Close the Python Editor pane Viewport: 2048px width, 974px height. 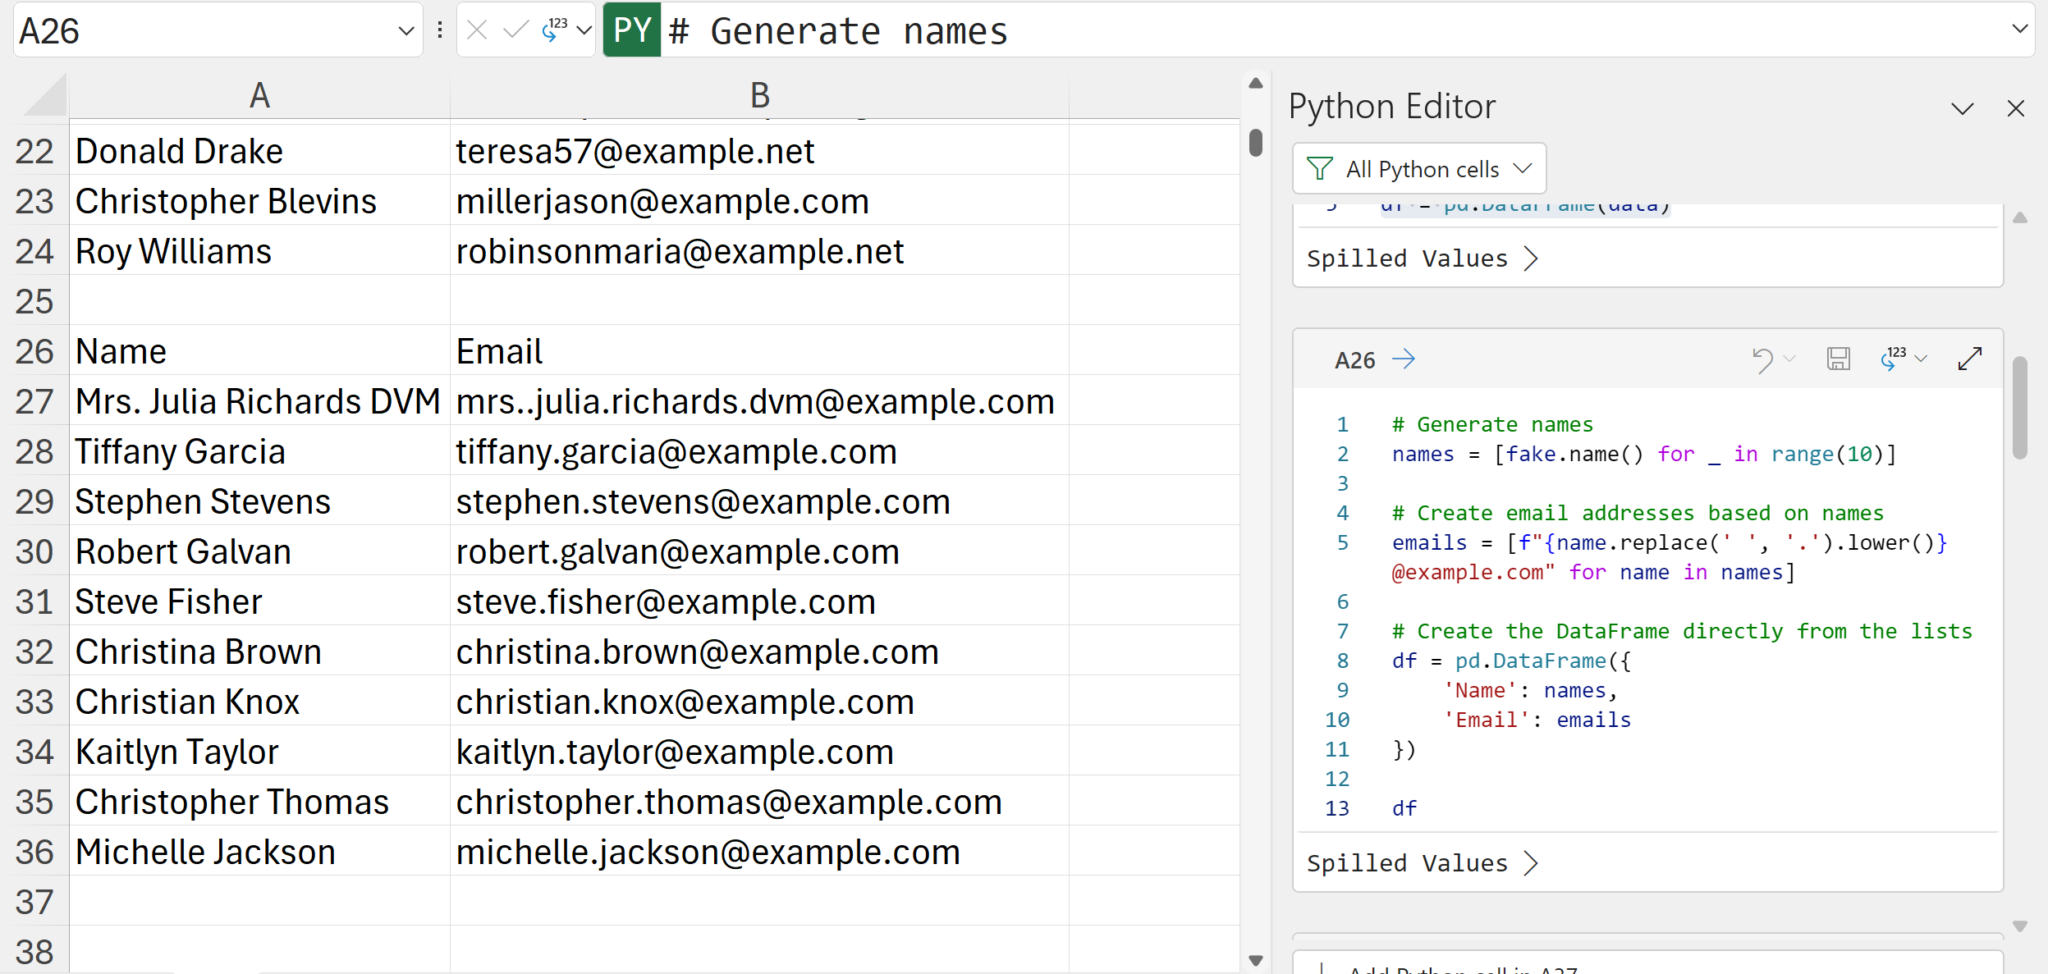[2015, 108]
